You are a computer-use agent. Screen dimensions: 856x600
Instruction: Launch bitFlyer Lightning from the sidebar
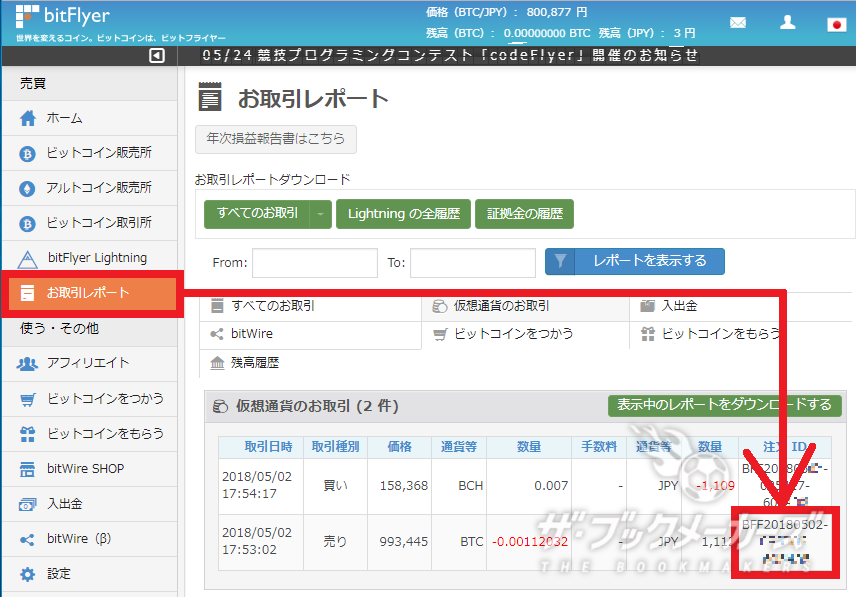(x=90, y=258)
